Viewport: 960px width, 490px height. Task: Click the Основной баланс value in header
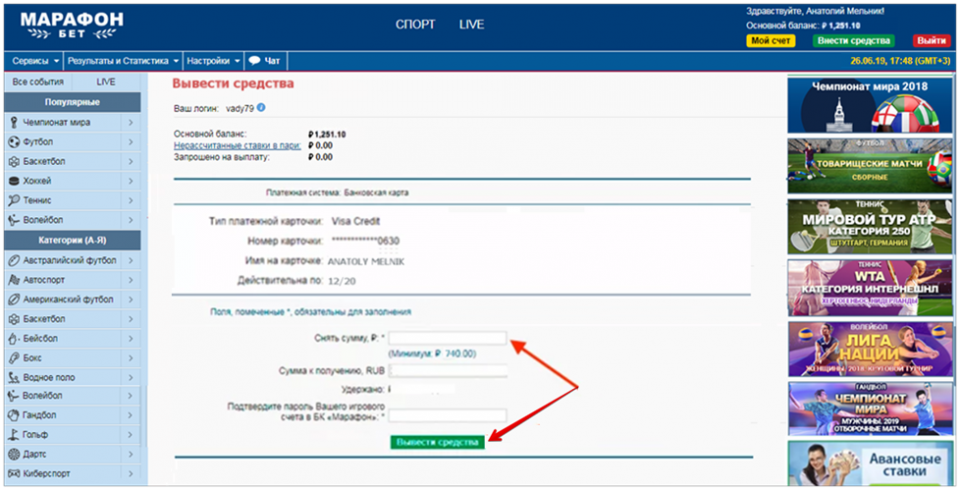coord(841,26)
